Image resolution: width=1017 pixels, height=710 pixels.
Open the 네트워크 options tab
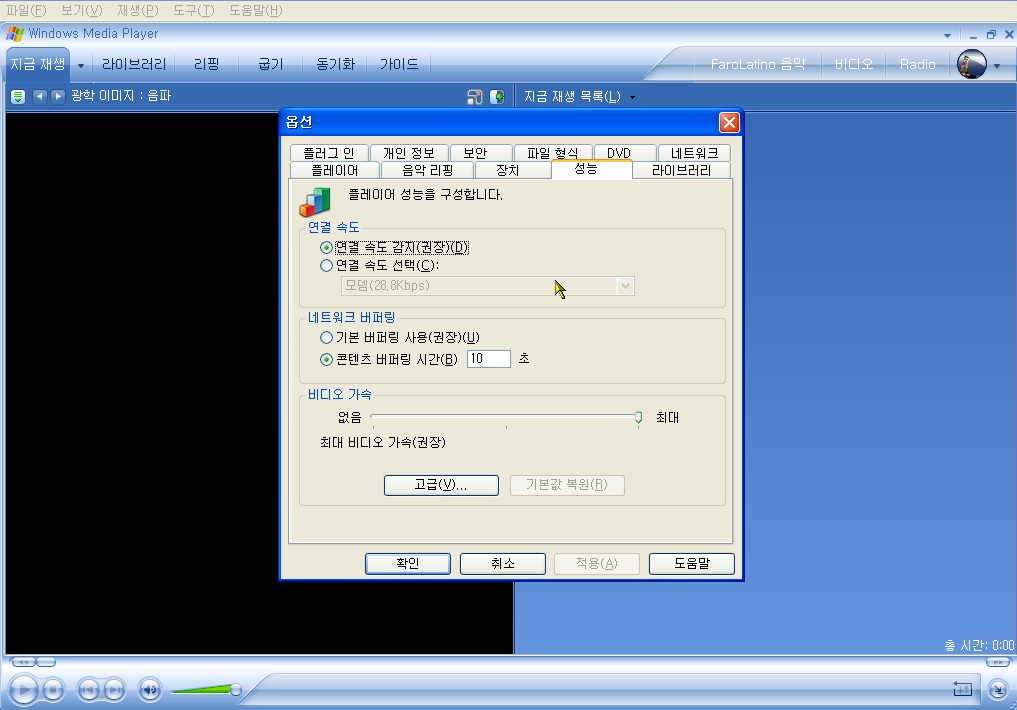pos(694,153)
